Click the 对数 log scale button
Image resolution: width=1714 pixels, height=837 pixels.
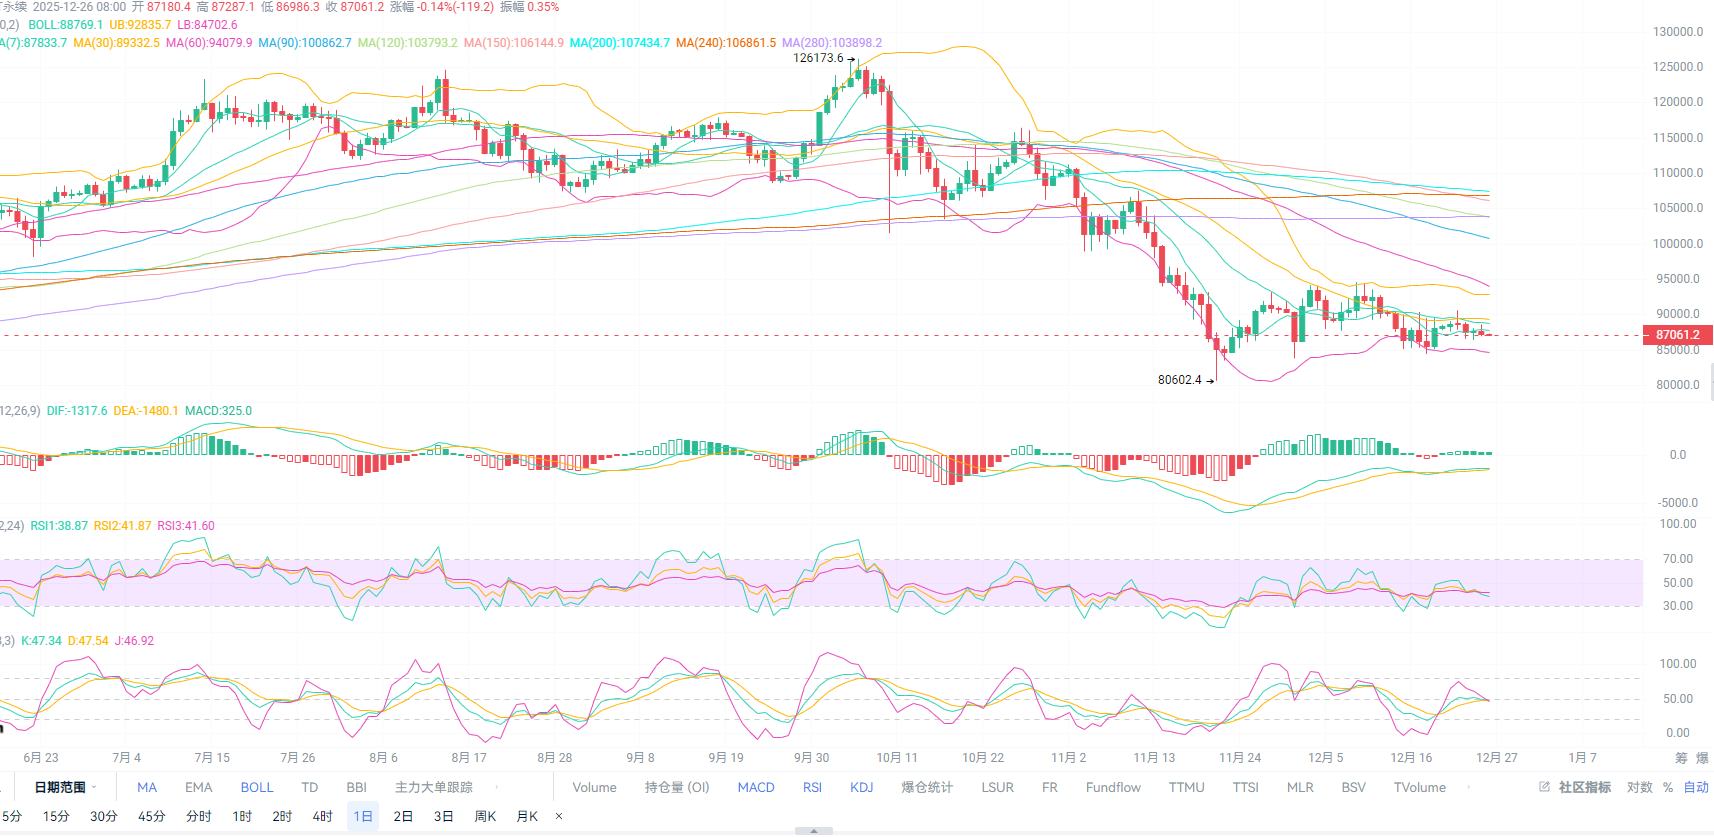1639,788
